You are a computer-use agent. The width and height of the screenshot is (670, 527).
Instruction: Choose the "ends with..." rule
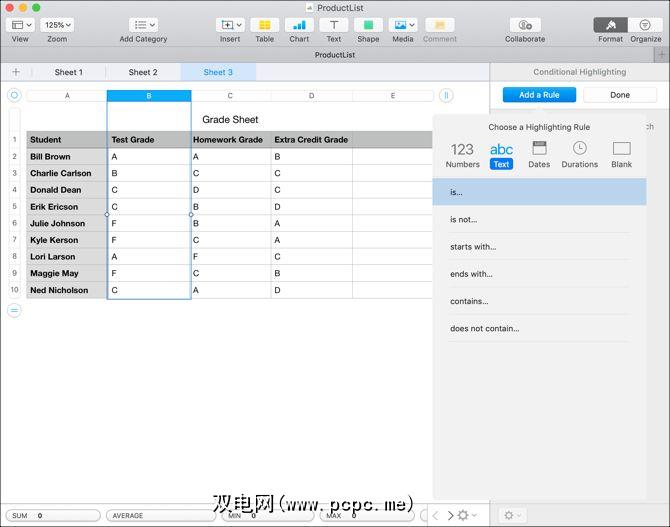(539, 274)
